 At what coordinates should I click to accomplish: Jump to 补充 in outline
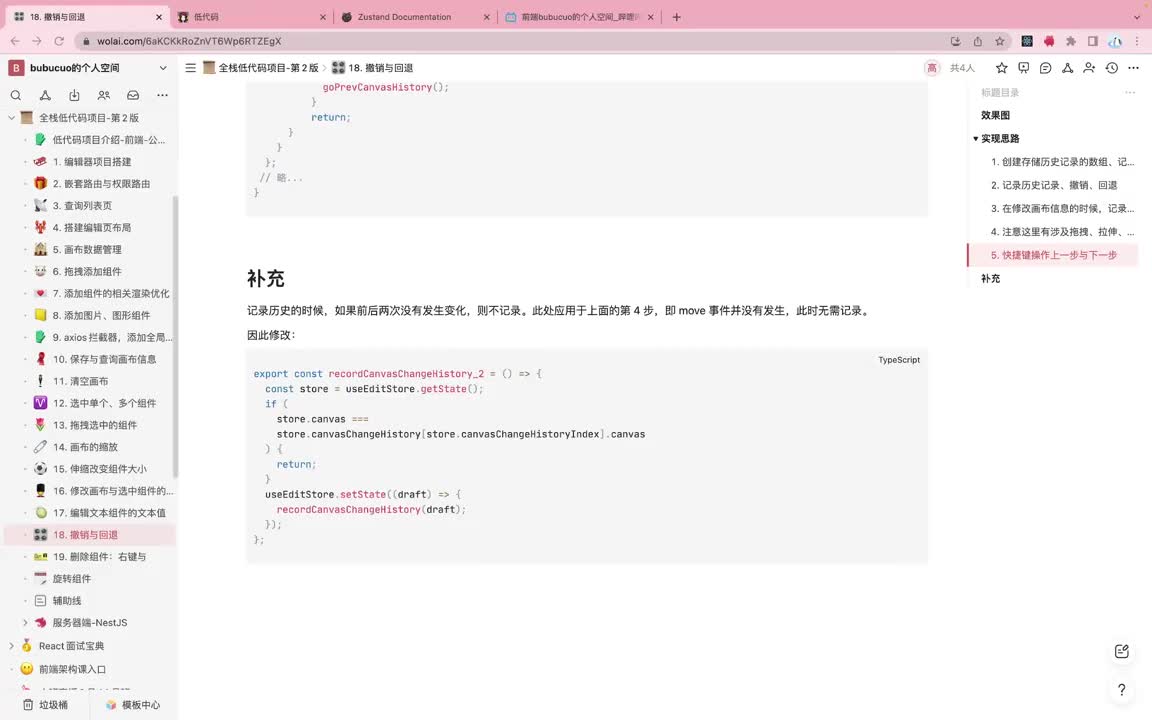click(990, 278)
